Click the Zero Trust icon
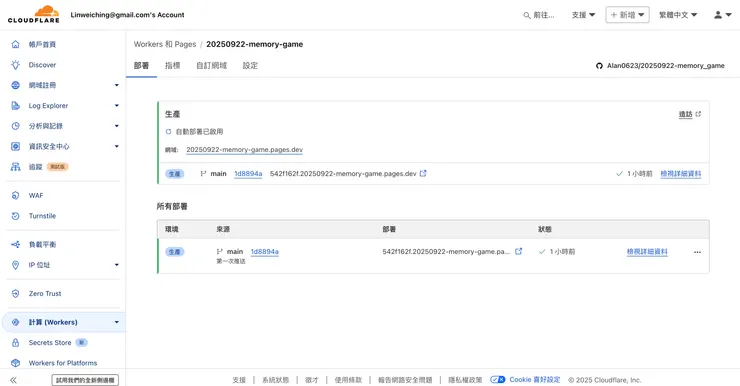 (16, 294)
